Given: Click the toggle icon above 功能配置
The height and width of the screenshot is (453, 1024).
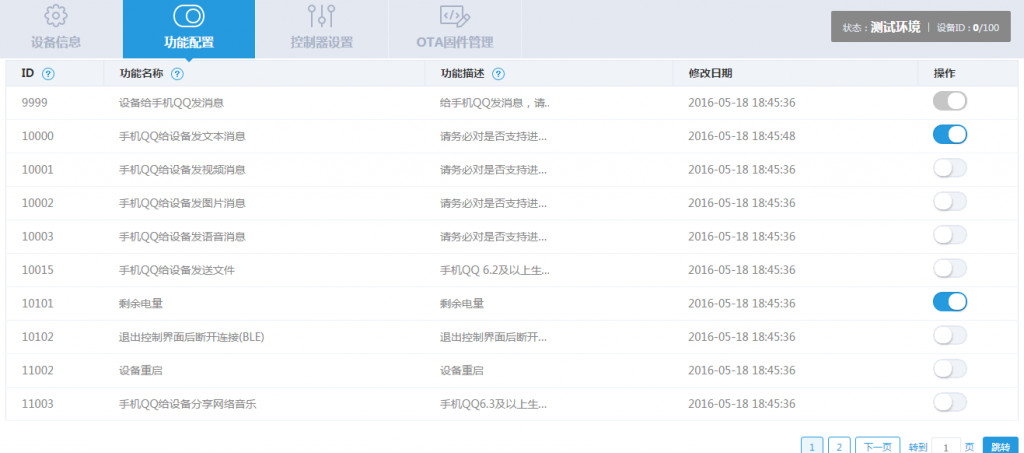Looking at the screenshot, I should point(189,16).
